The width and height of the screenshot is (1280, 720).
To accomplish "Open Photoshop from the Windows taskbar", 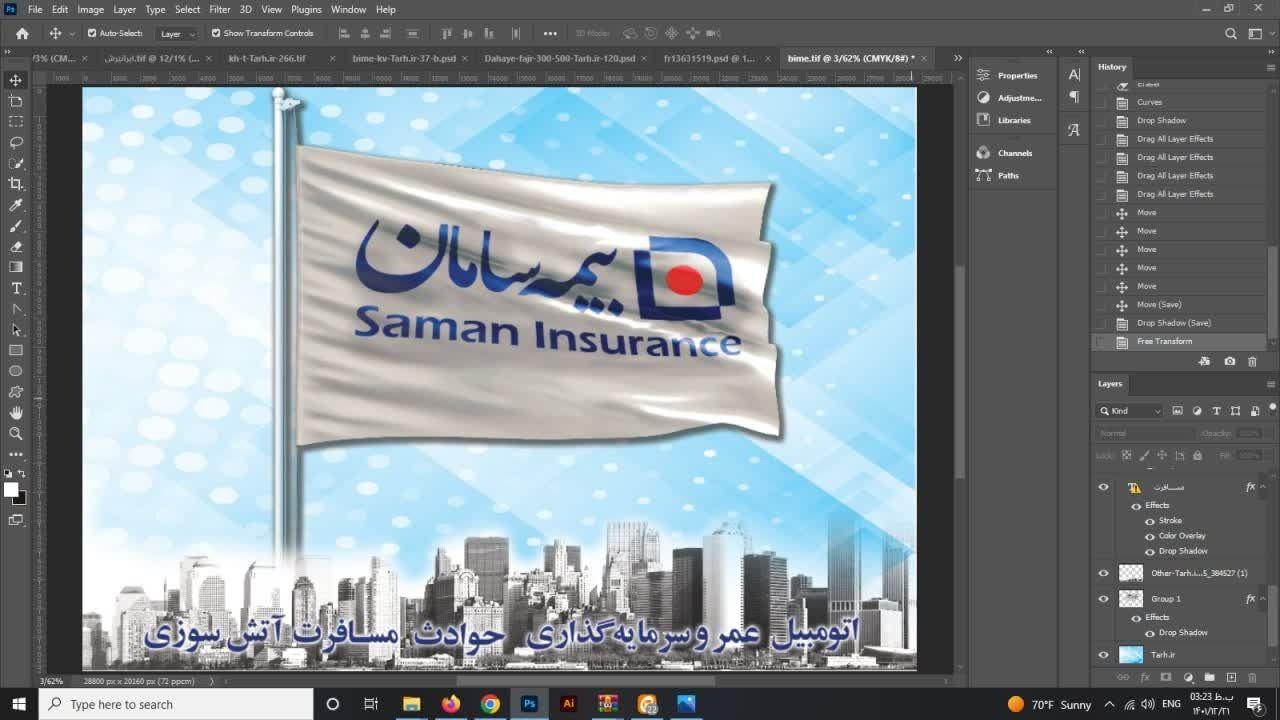I will (529, 704).
